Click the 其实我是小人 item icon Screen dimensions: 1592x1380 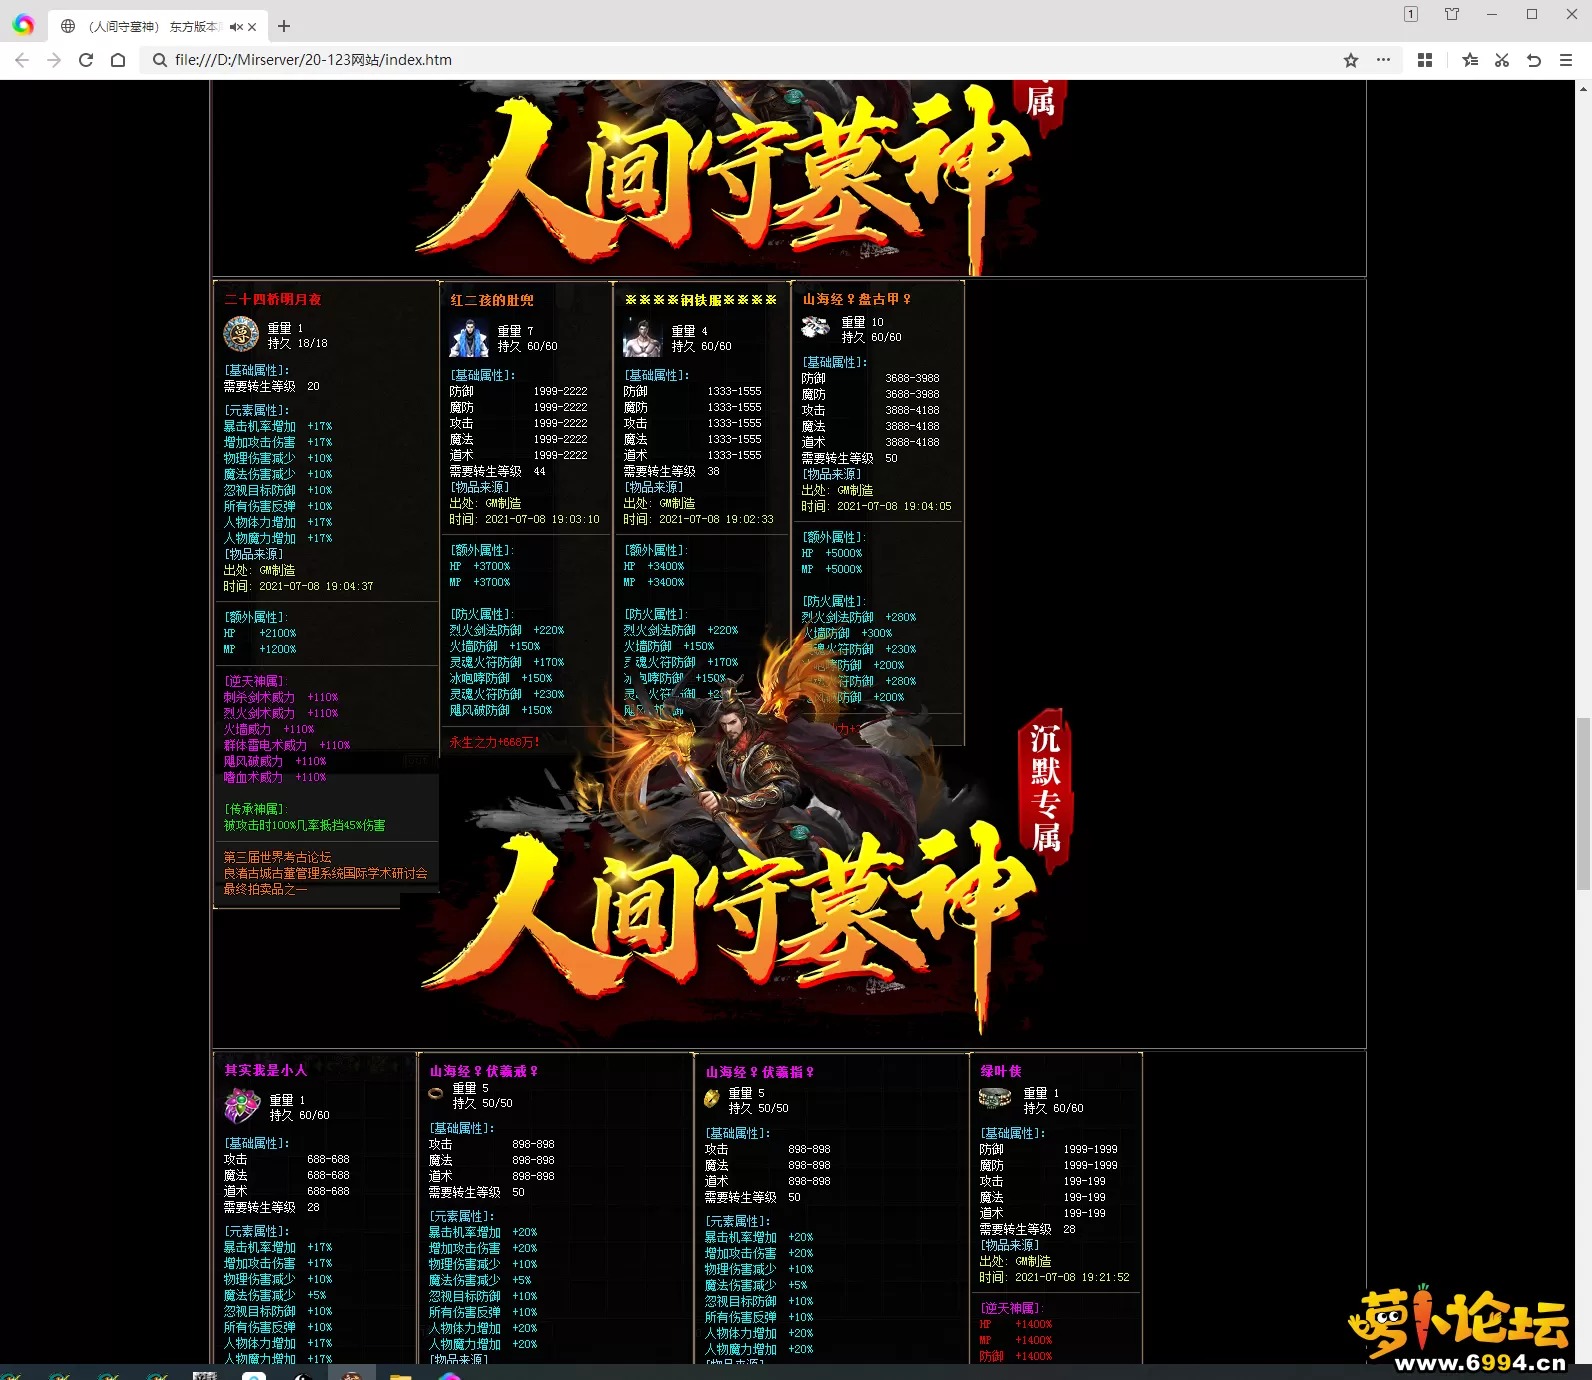click(241, 1105)
